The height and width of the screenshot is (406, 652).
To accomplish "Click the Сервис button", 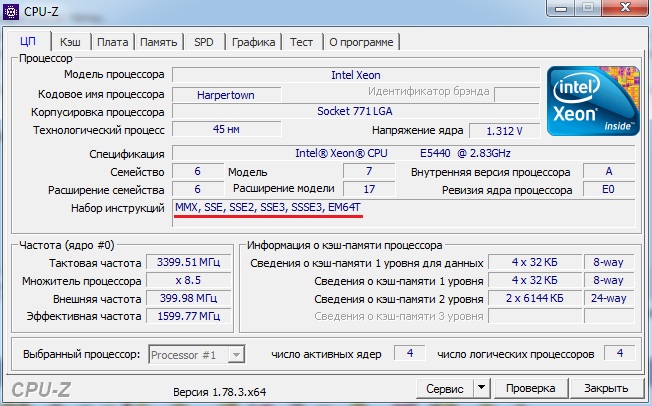I will pyautogui.click(x=445, y=389).
